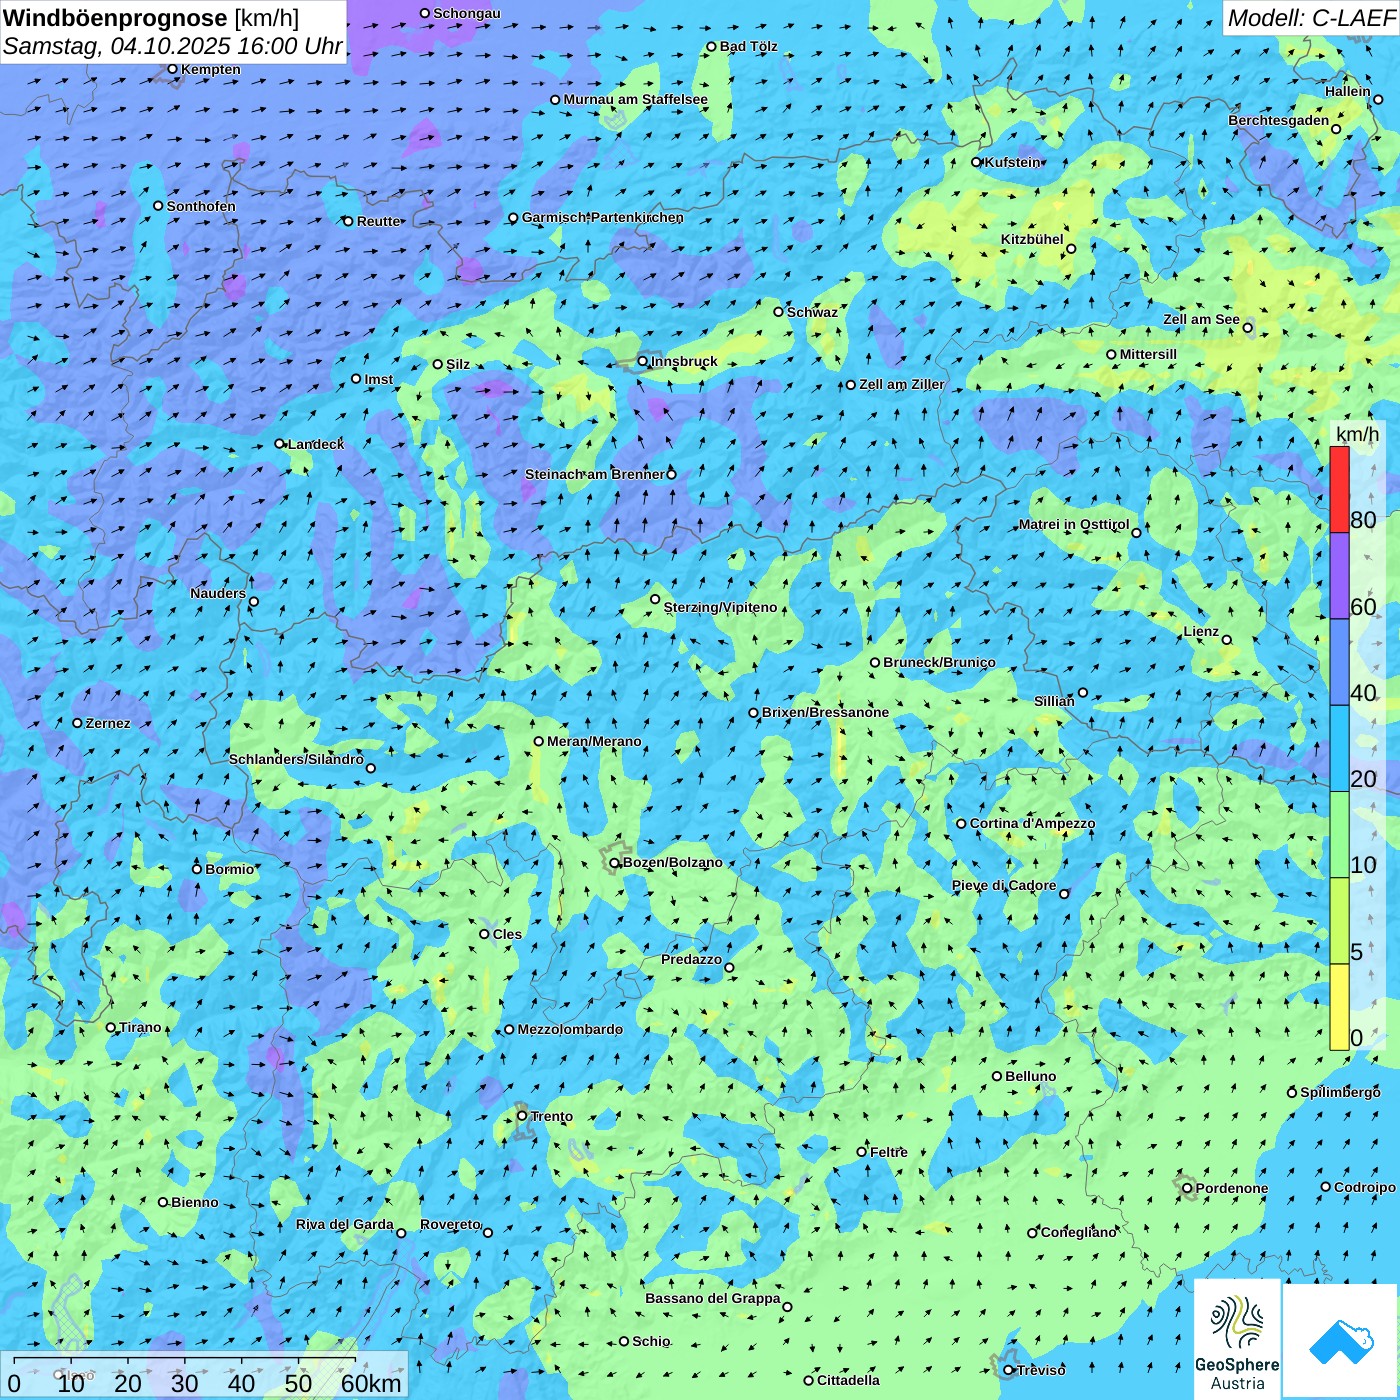Click the Mezzolombardo town label
The image size is (1400, 1400).
click(x=570, y=1029)
